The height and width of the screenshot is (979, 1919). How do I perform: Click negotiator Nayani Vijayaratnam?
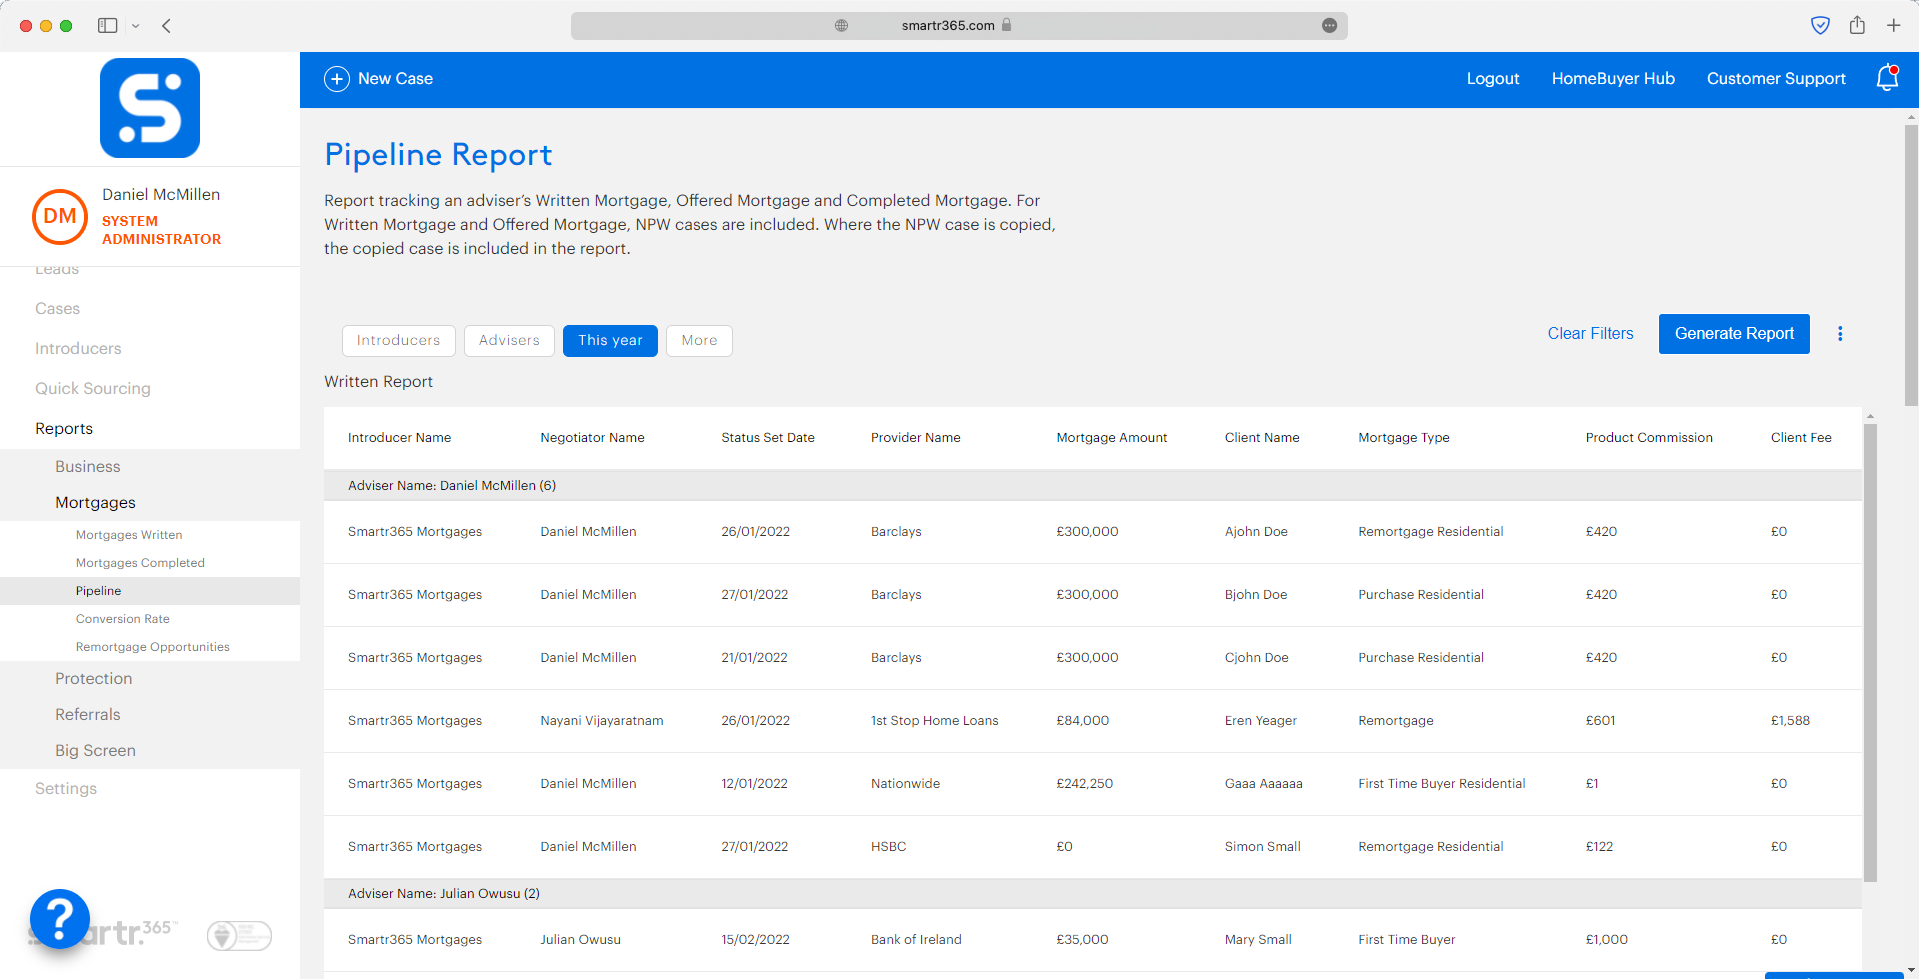click(x=601, y=721)
